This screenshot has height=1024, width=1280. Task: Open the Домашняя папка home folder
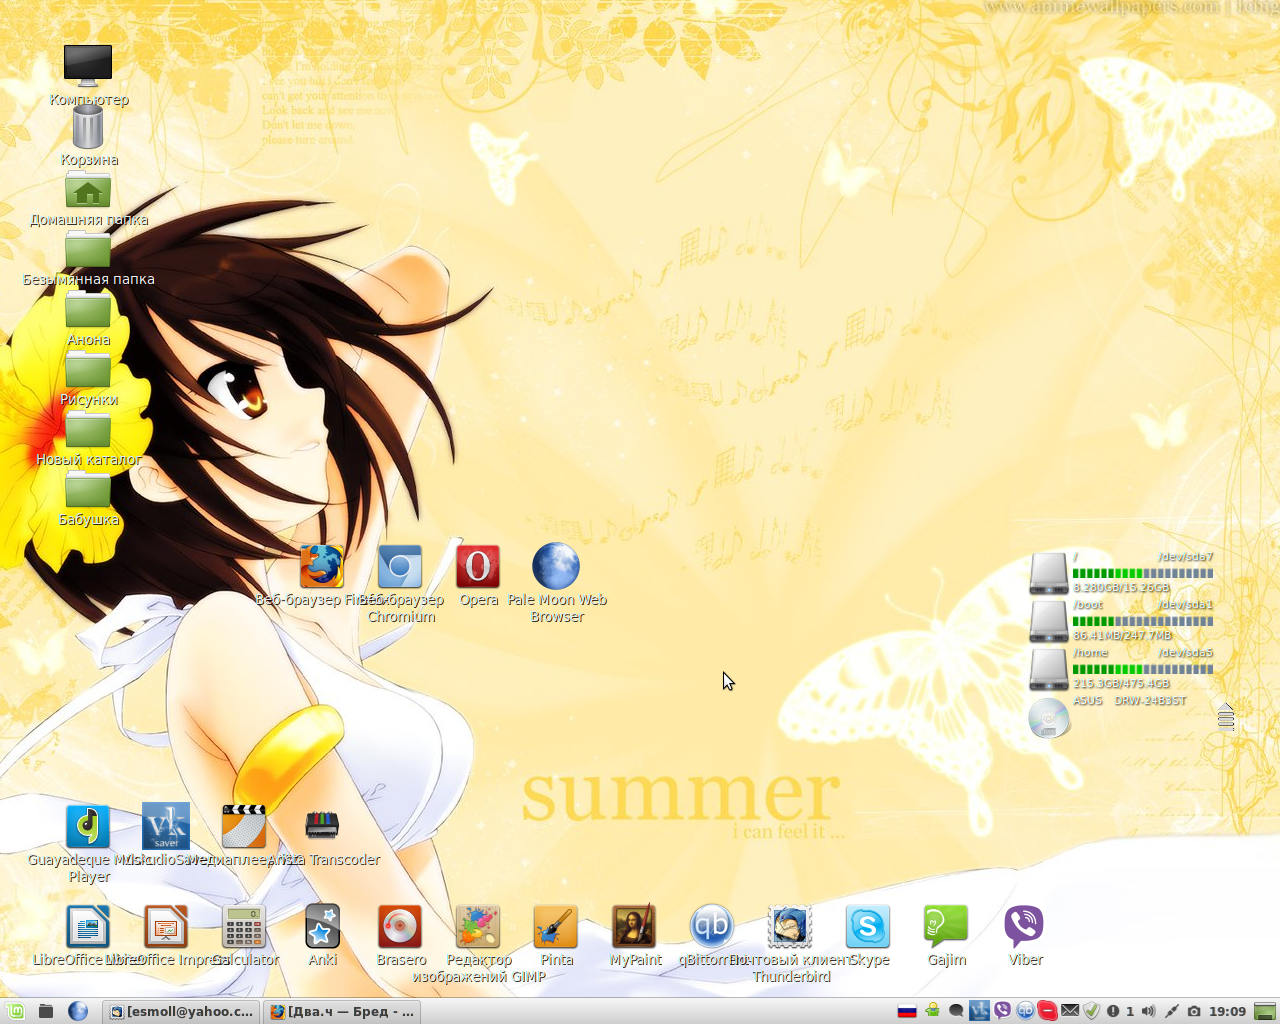click(x=88, y=190)
